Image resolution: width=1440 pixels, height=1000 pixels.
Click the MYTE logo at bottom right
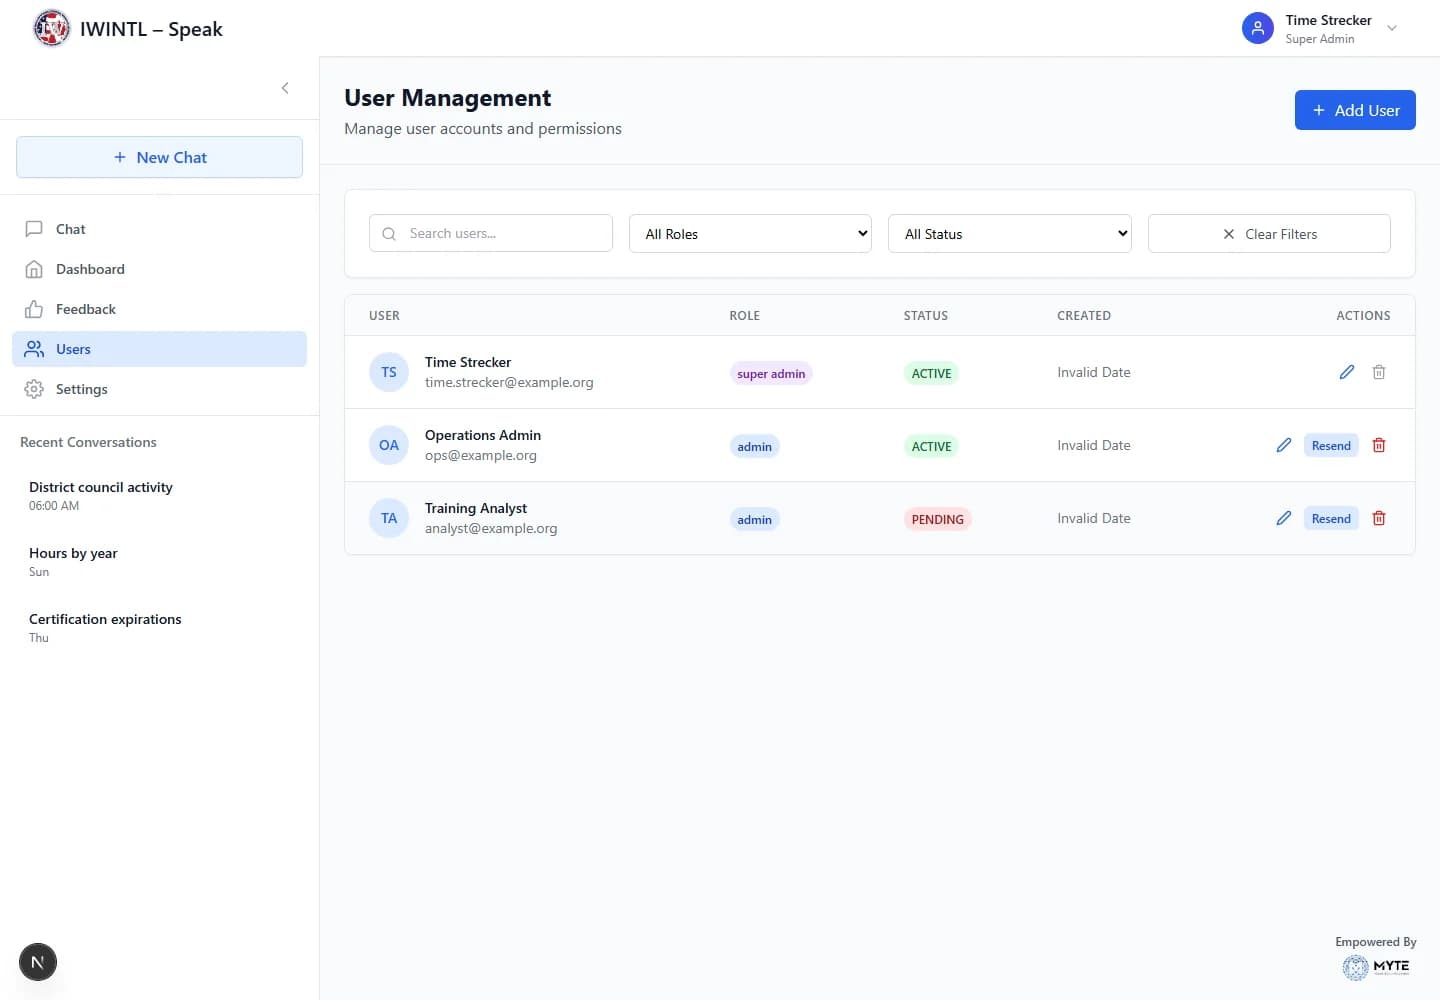(1376, 966)
